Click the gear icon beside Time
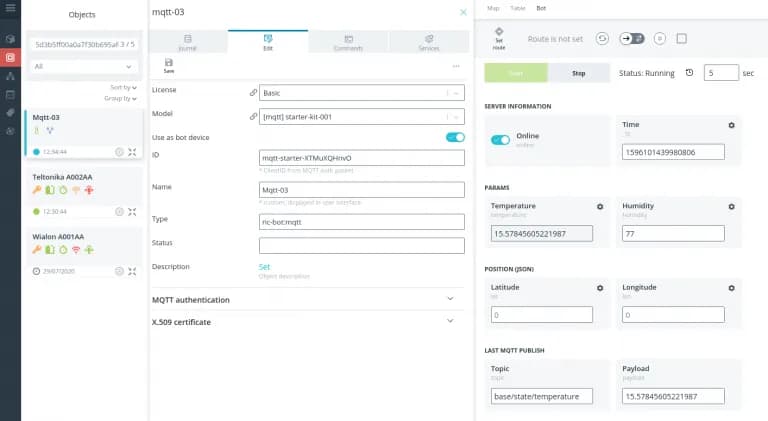This screenshot has height=421, width=768. point(731,125)
